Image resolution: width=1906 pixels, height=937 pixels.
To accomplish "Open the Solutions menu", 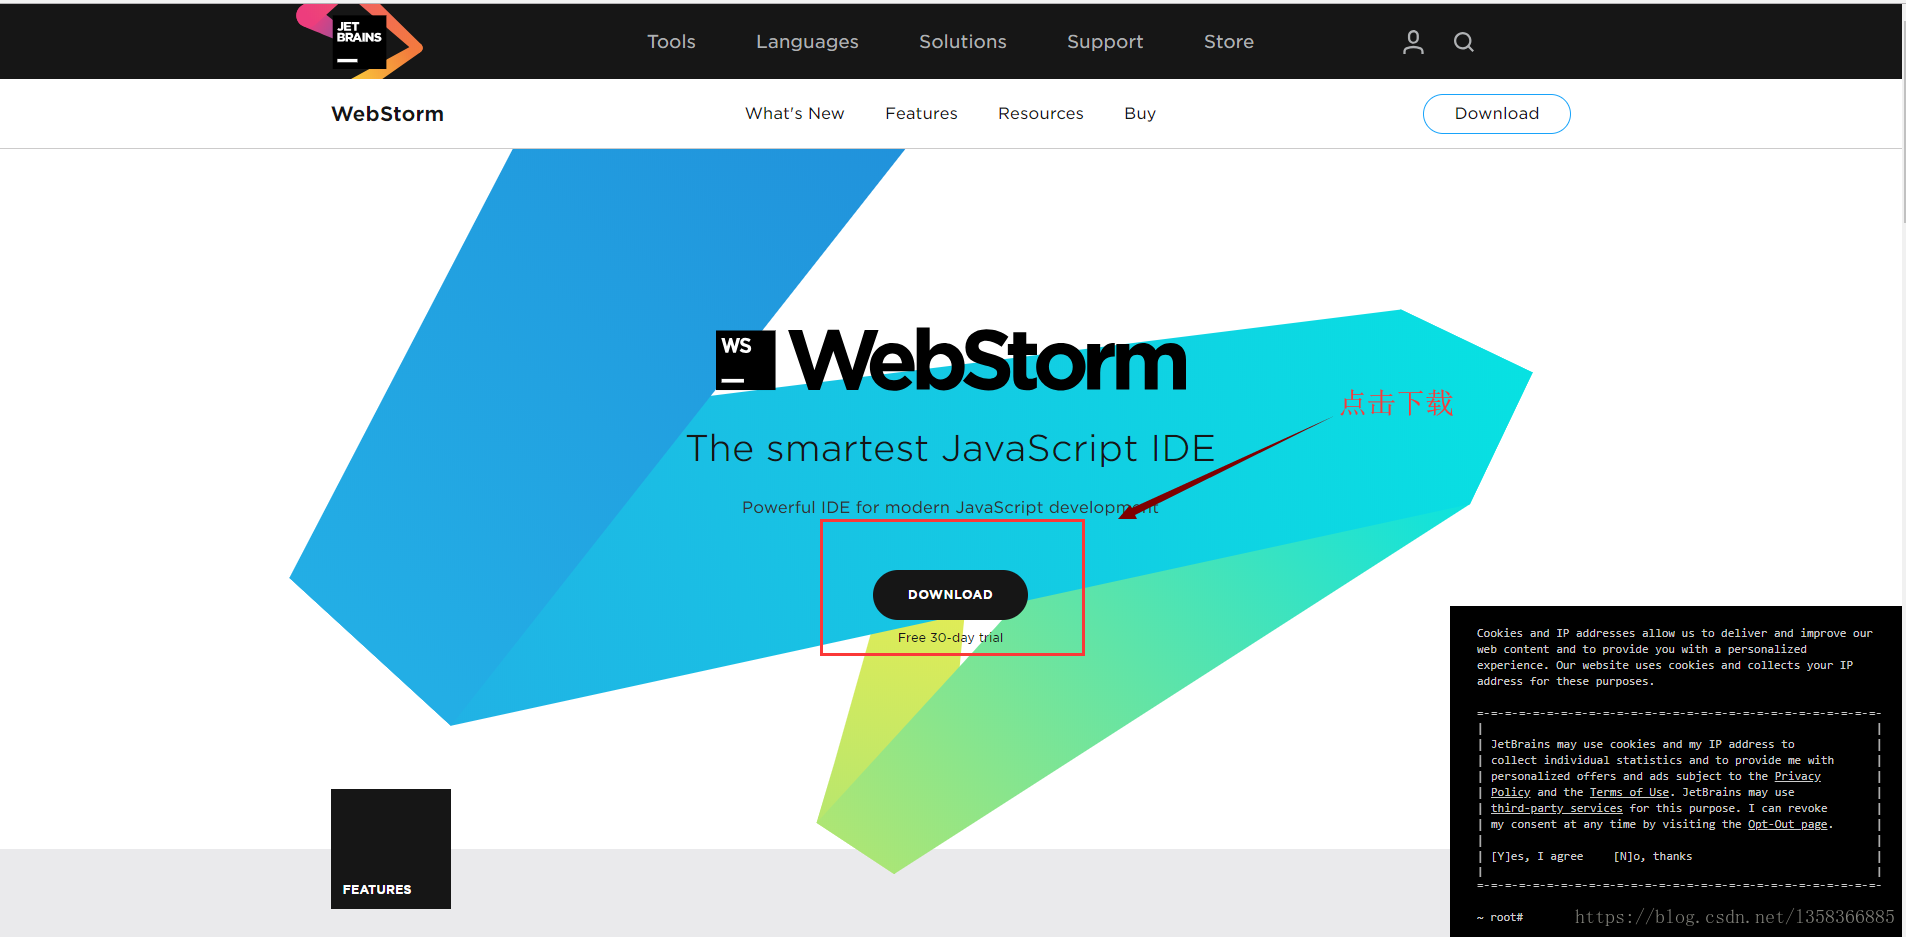I will point(963,41).
